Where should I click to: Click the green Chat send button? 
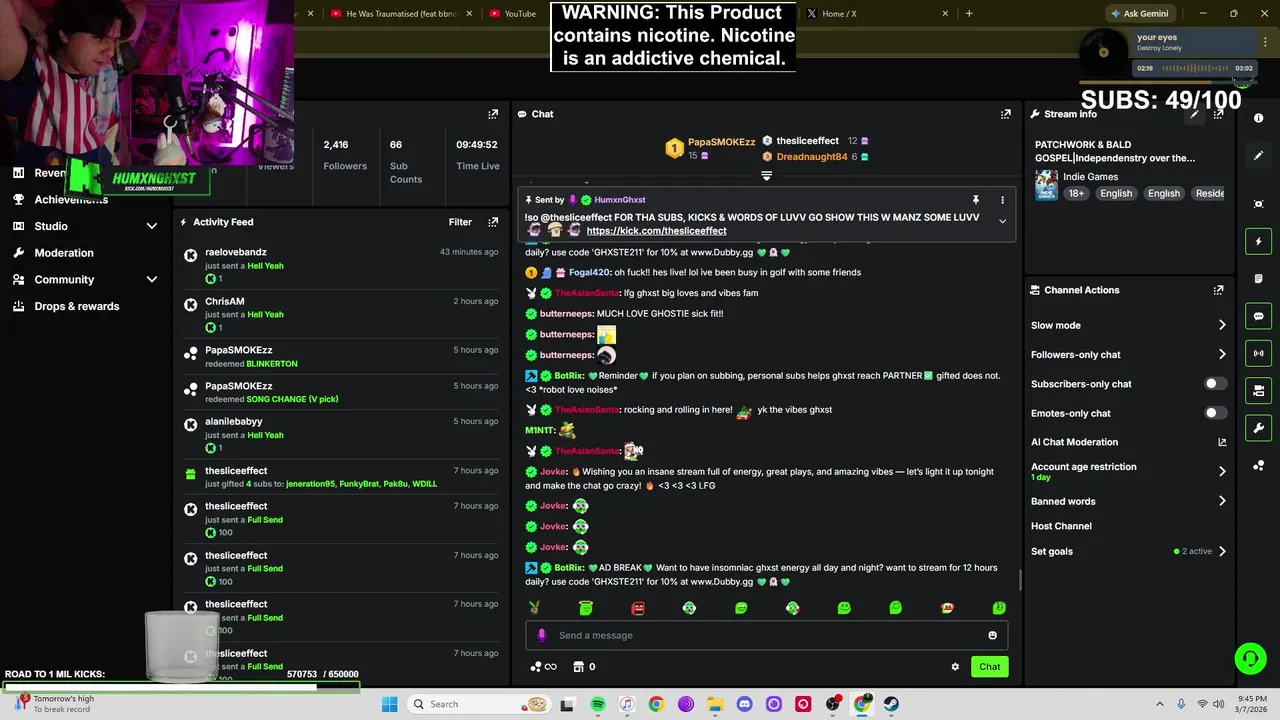989,667
